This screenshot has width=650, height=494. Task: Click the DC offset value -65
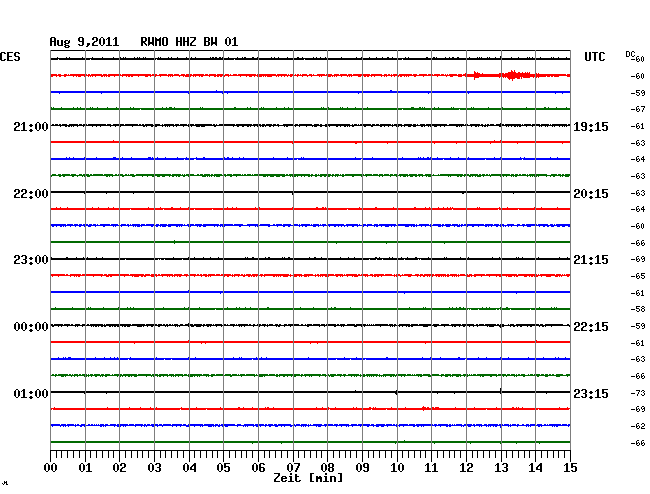point(638,276)
